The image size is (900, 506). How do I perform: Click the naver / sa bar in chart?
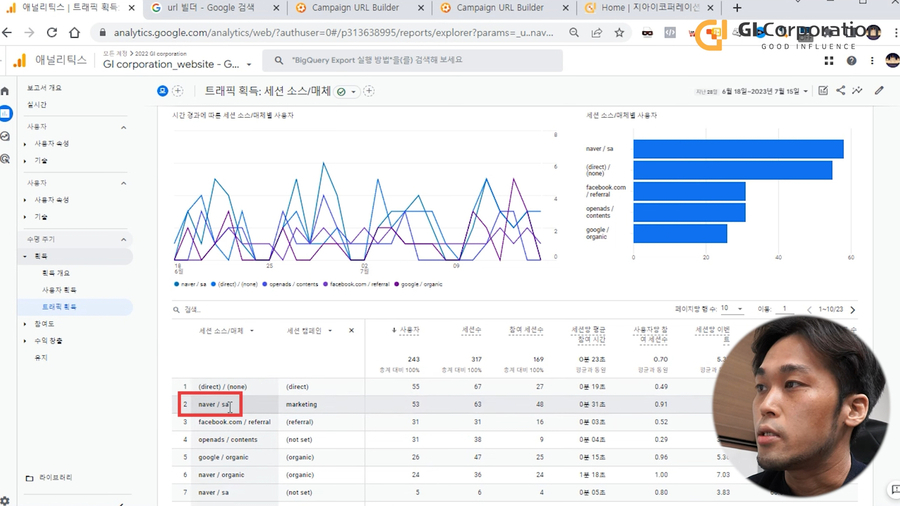coord(738,149)
